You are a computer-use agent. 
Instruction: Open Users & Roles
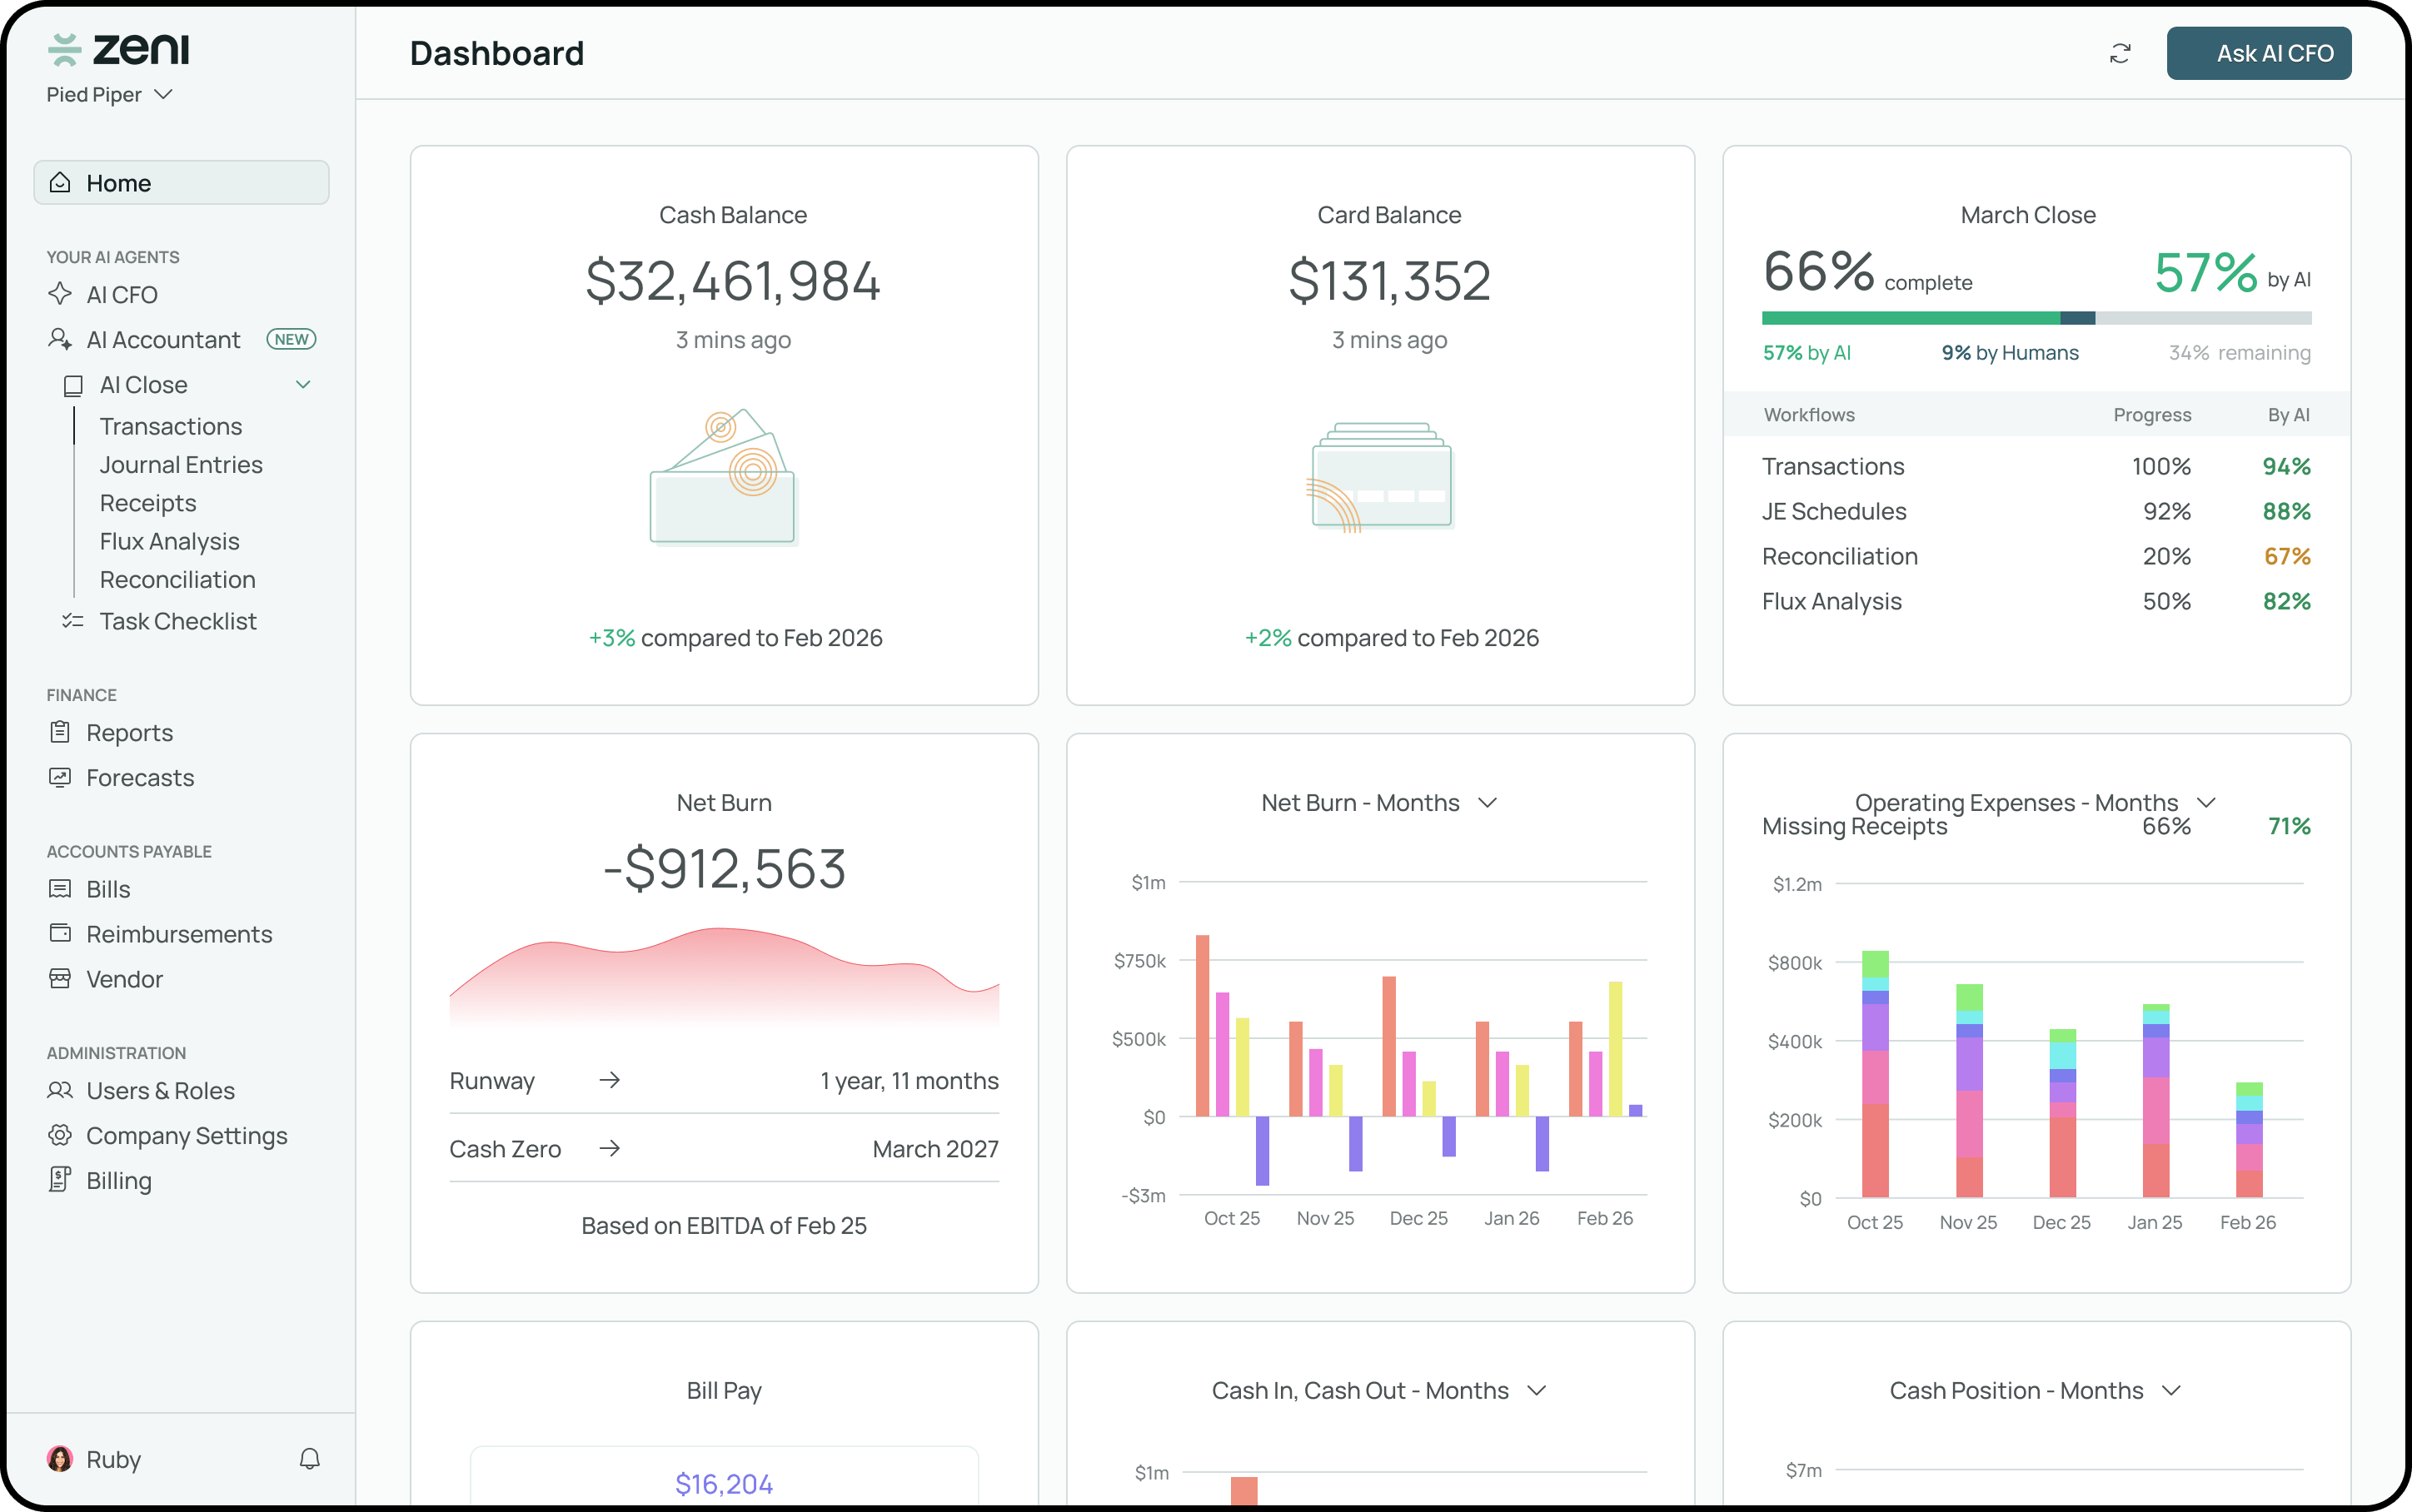click(160, 1091)
